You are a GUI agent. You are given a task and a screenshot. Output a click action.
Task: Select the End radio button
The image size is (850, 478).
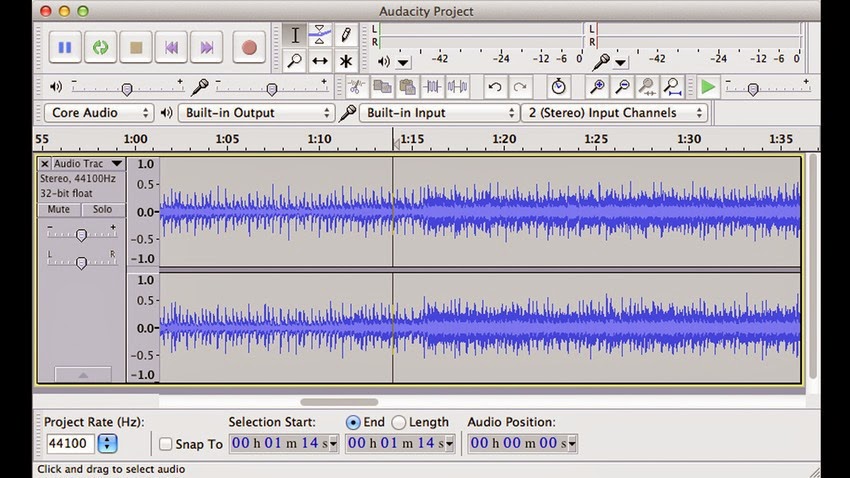353,422
